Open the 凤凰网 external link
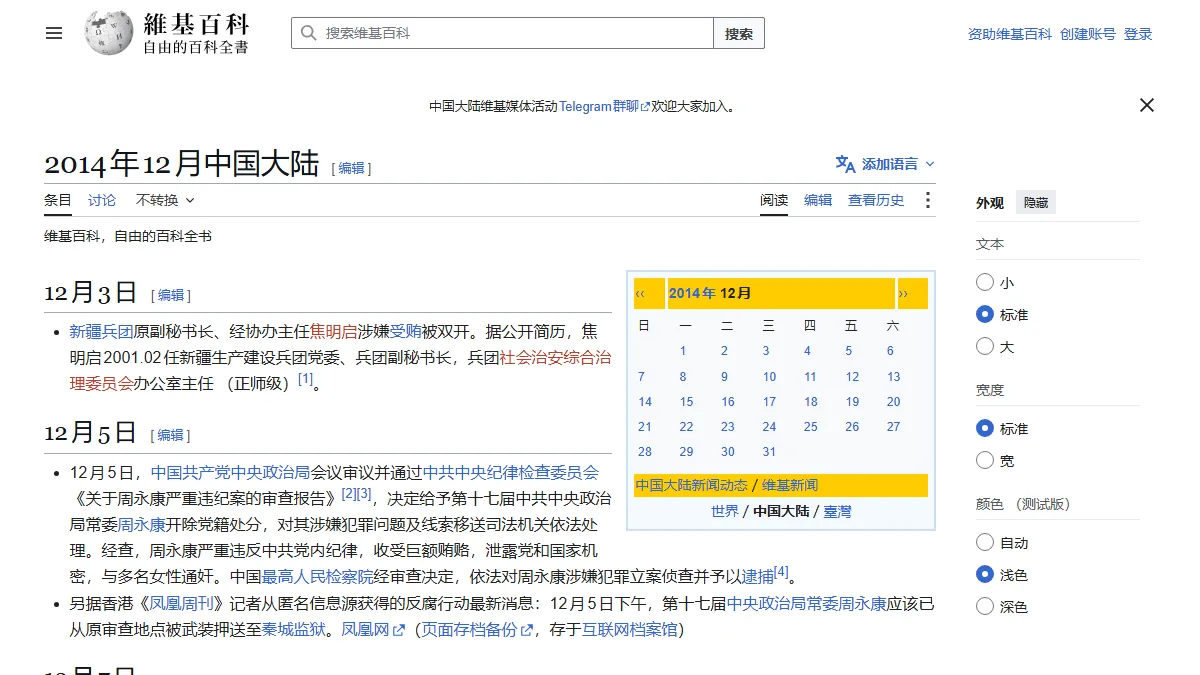The height and width of the screenshot is (675, 1200). 372,629
